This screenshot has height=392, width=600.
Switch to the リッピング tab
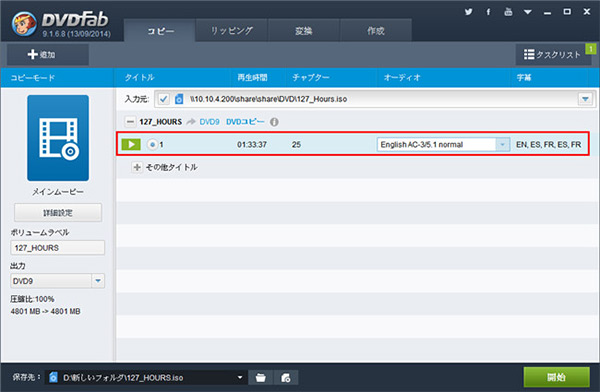pos(232,31)
